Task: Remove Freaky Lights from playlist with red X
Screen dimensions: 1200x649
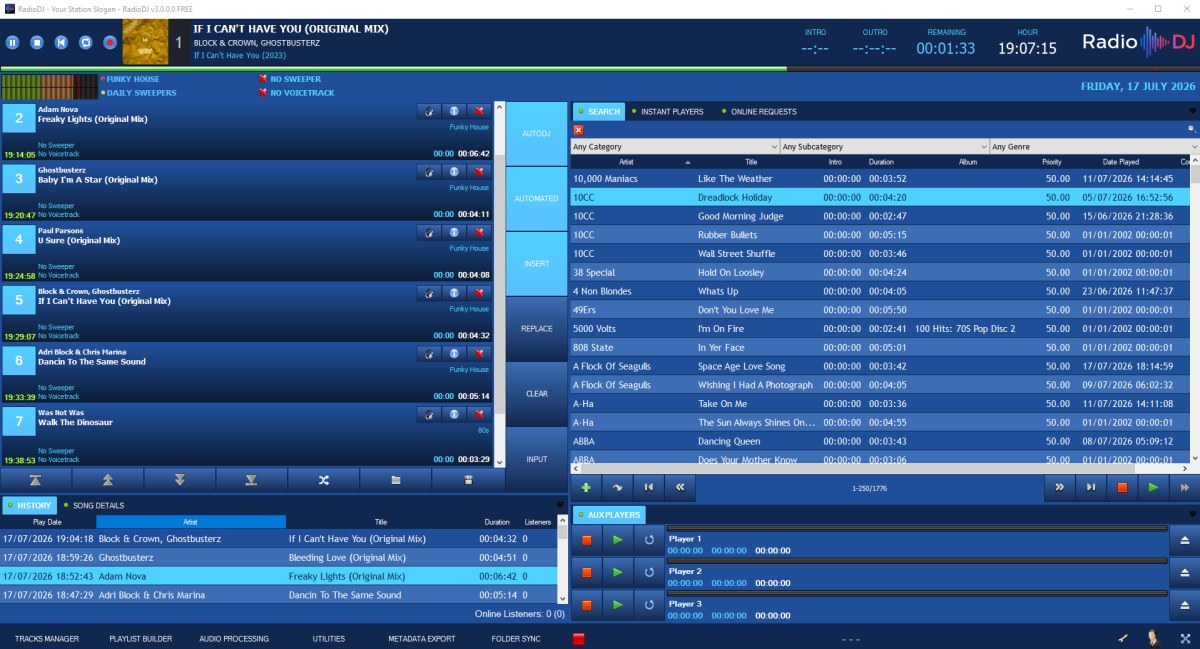Action: [x=479, y=112]
